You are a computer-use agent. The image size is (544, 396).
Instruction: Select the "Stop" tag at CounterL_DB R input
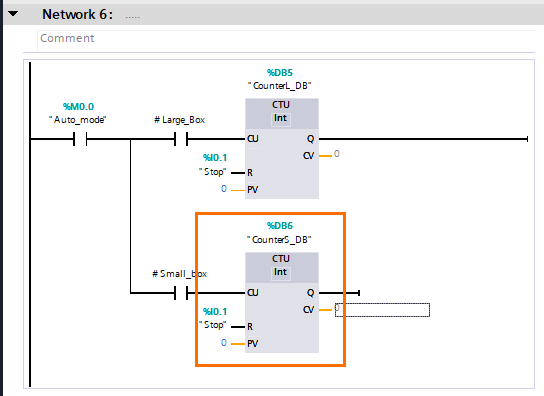coord(213,172)
